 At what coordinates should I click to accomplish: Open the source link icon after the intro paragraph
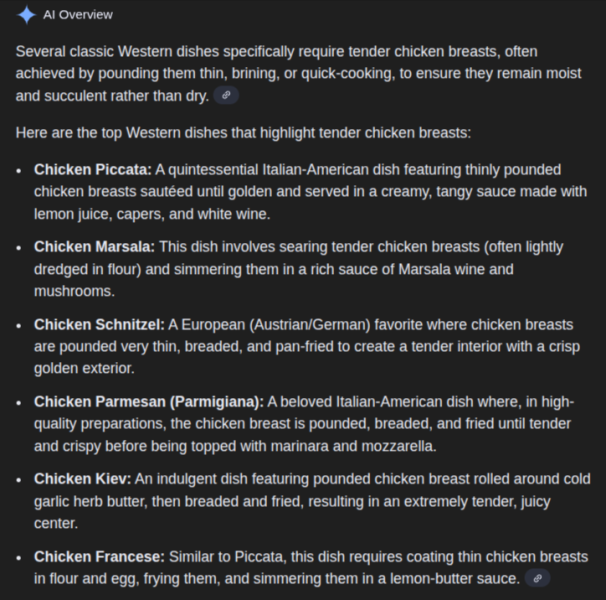(227, 96)
